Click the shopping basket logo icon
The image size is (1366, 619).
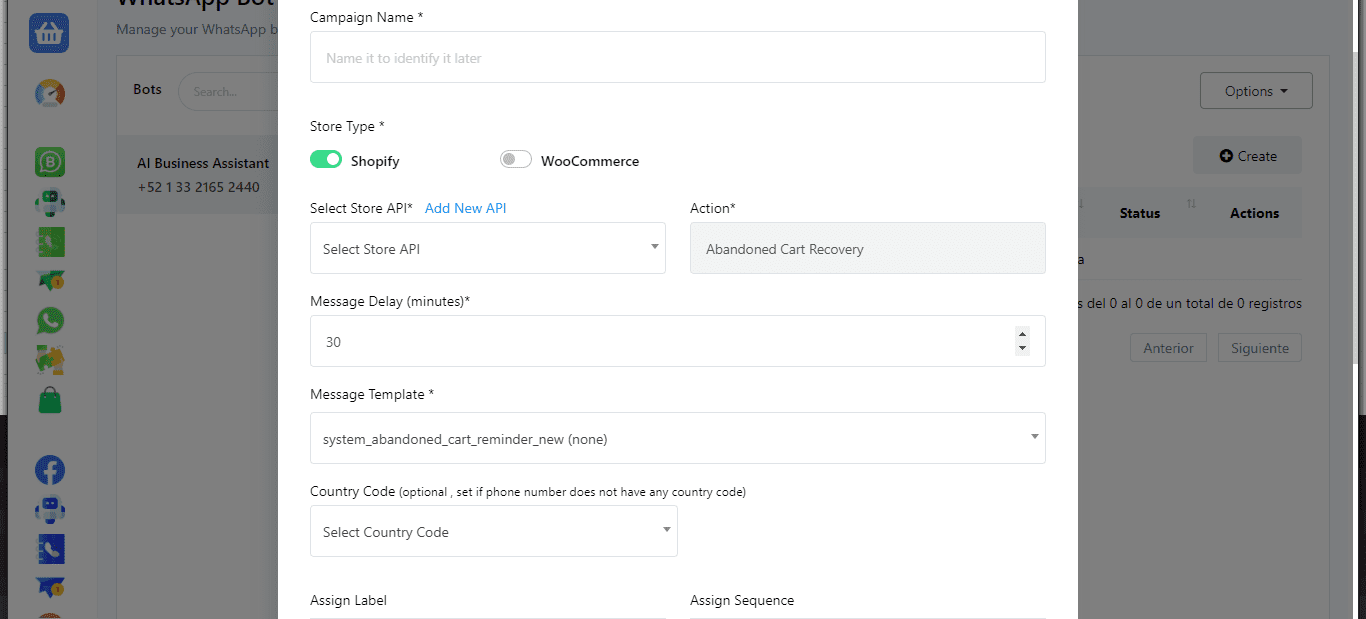click(49, 33)
